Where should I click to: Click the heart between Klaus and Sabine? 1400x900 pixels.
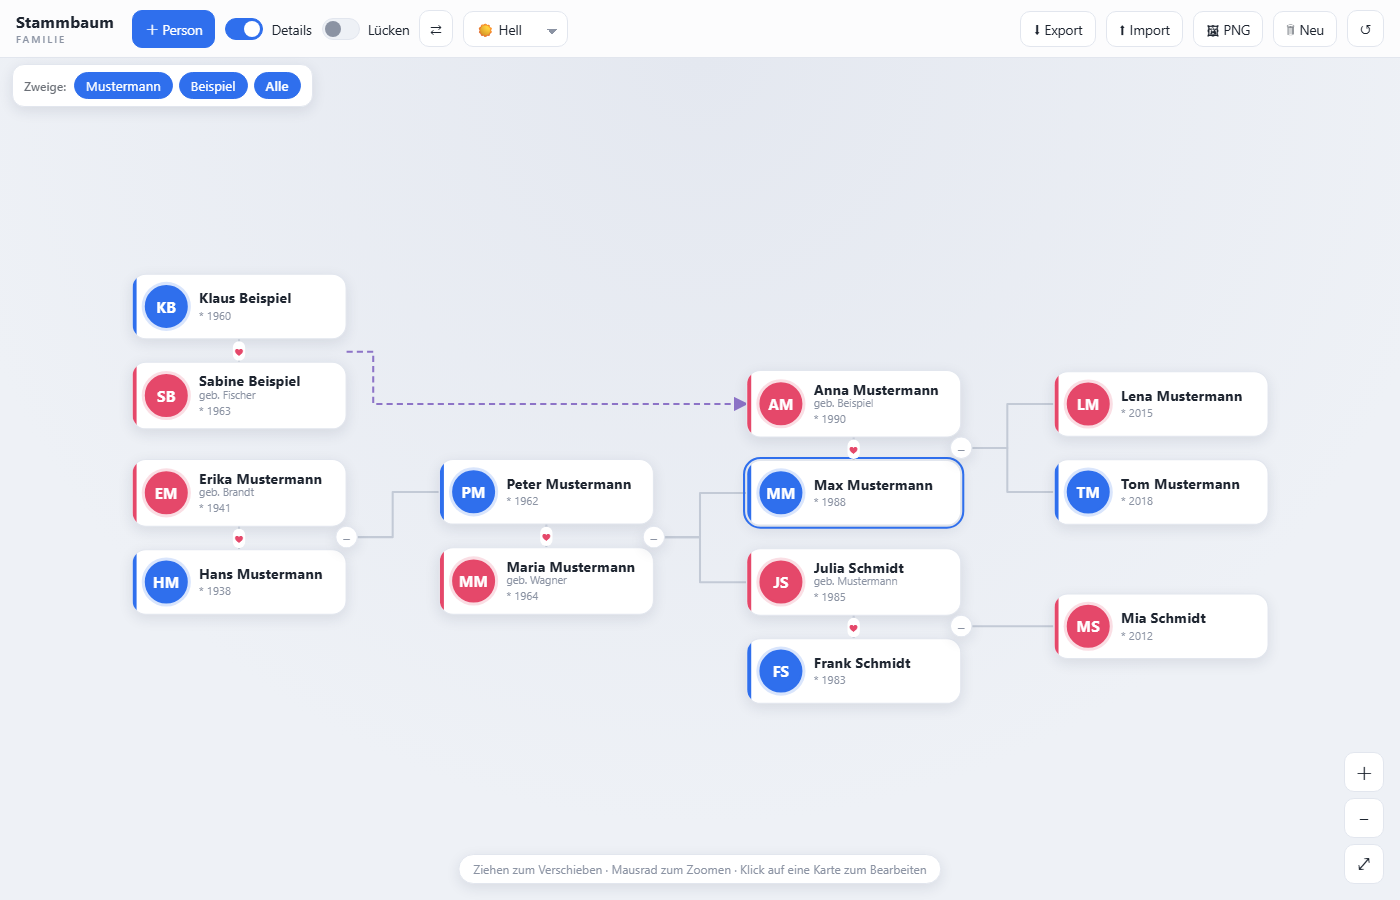239,351
